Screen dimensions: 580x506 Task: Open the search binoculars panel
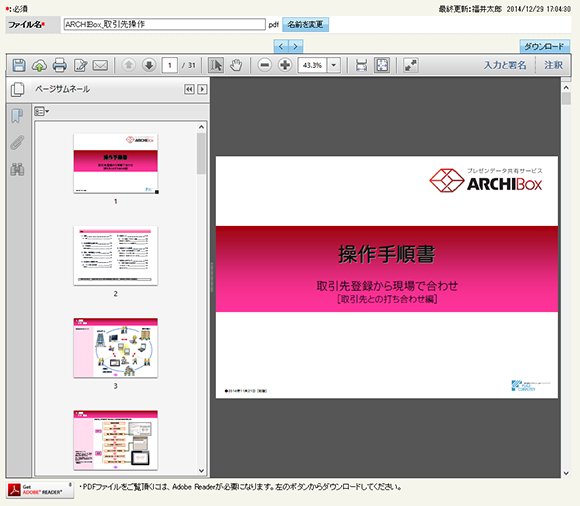[17, 169]
